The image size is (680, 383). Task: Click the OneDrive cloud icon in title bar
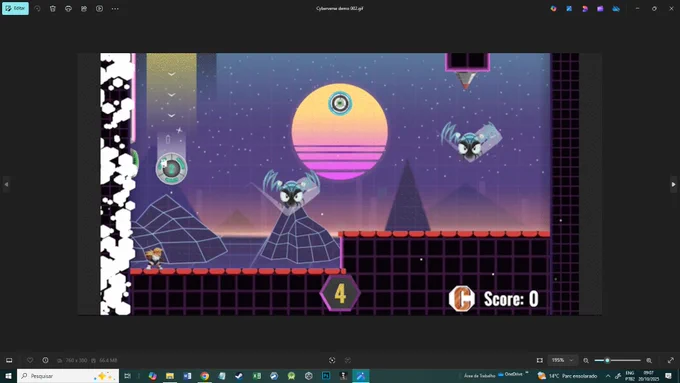616,8
